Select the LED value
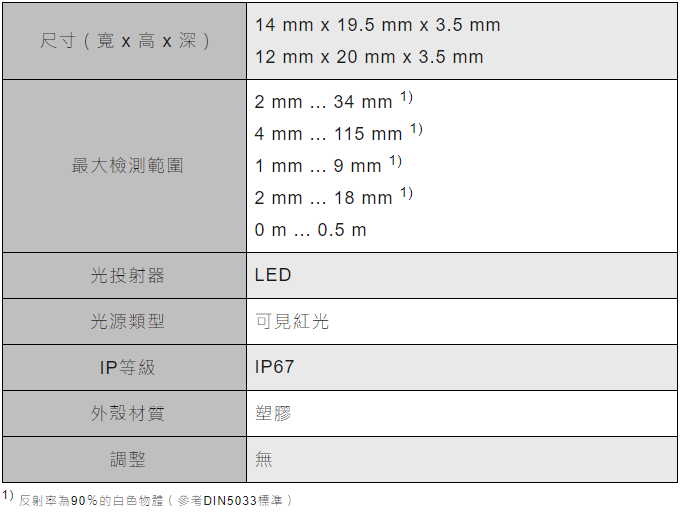Screen dimensions: 681x518 point(273,275)
